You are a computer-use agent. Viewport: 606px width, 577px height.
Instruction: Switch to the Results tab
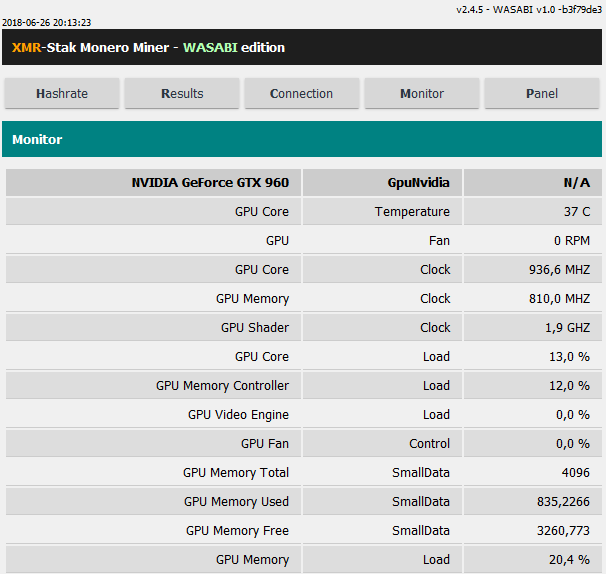(x=182, y=93)
